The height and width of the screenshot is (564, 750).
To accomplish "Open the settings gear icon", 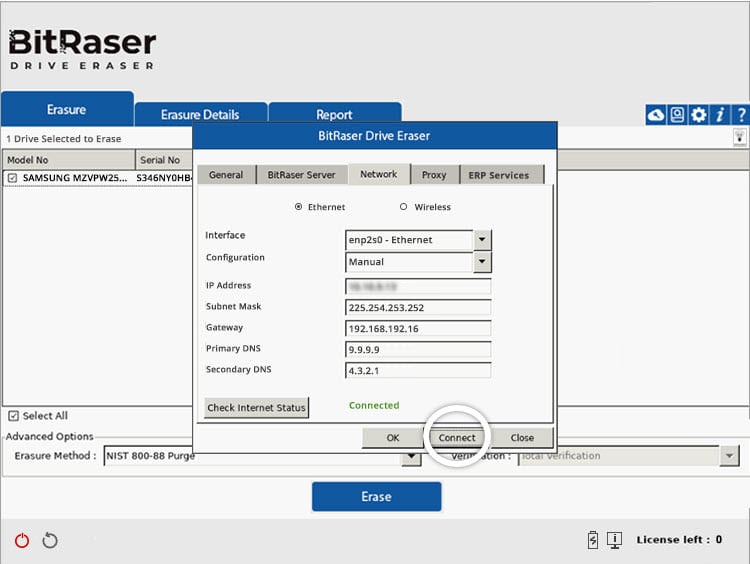I will point(698,115).
